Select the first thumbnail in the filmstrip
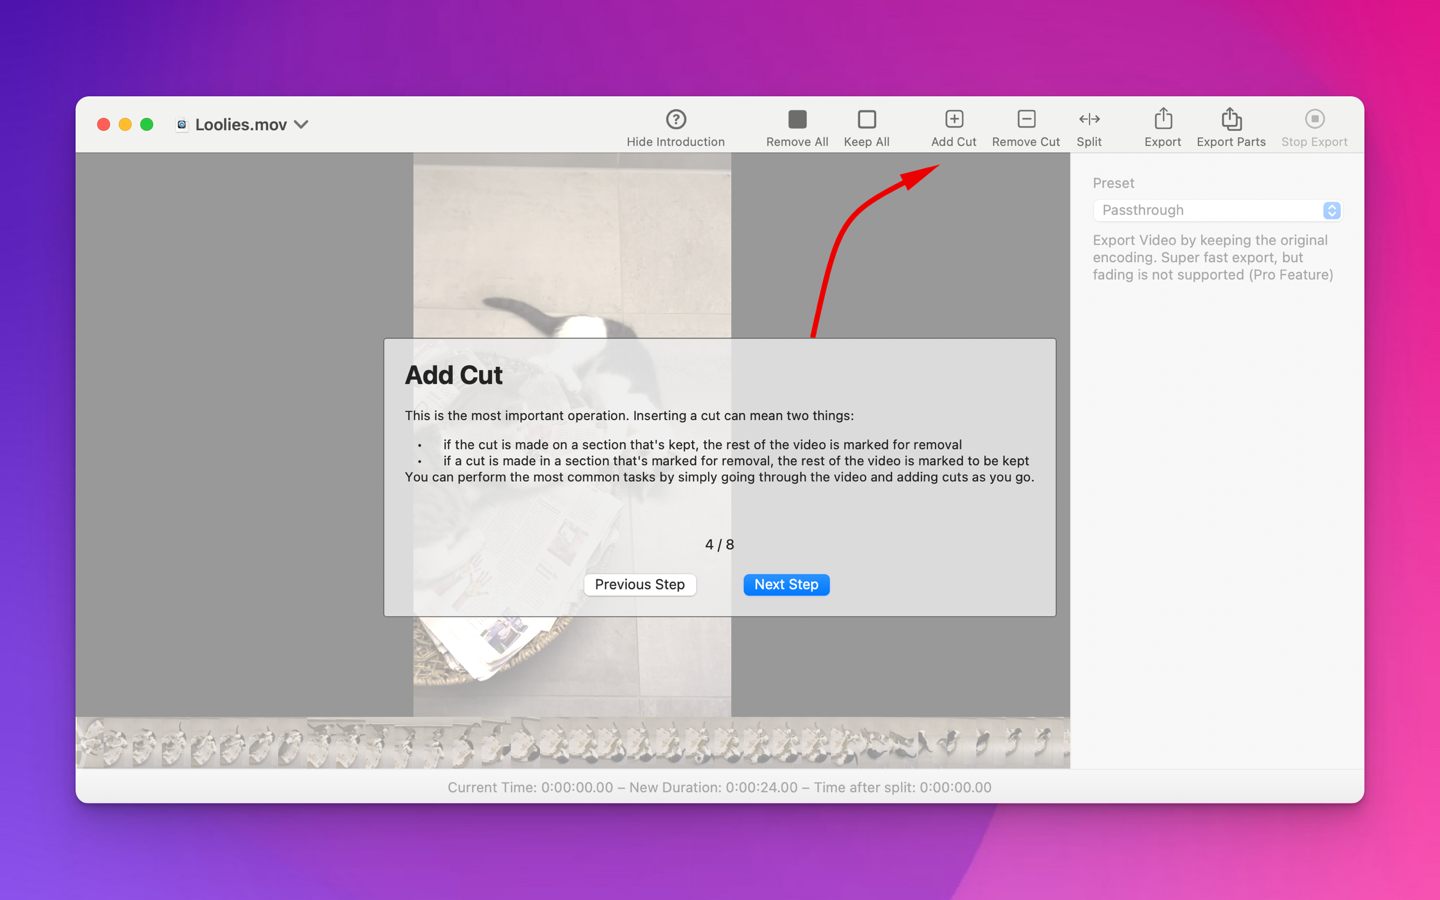Screen dimensions: 1440x900 [103, 743]
